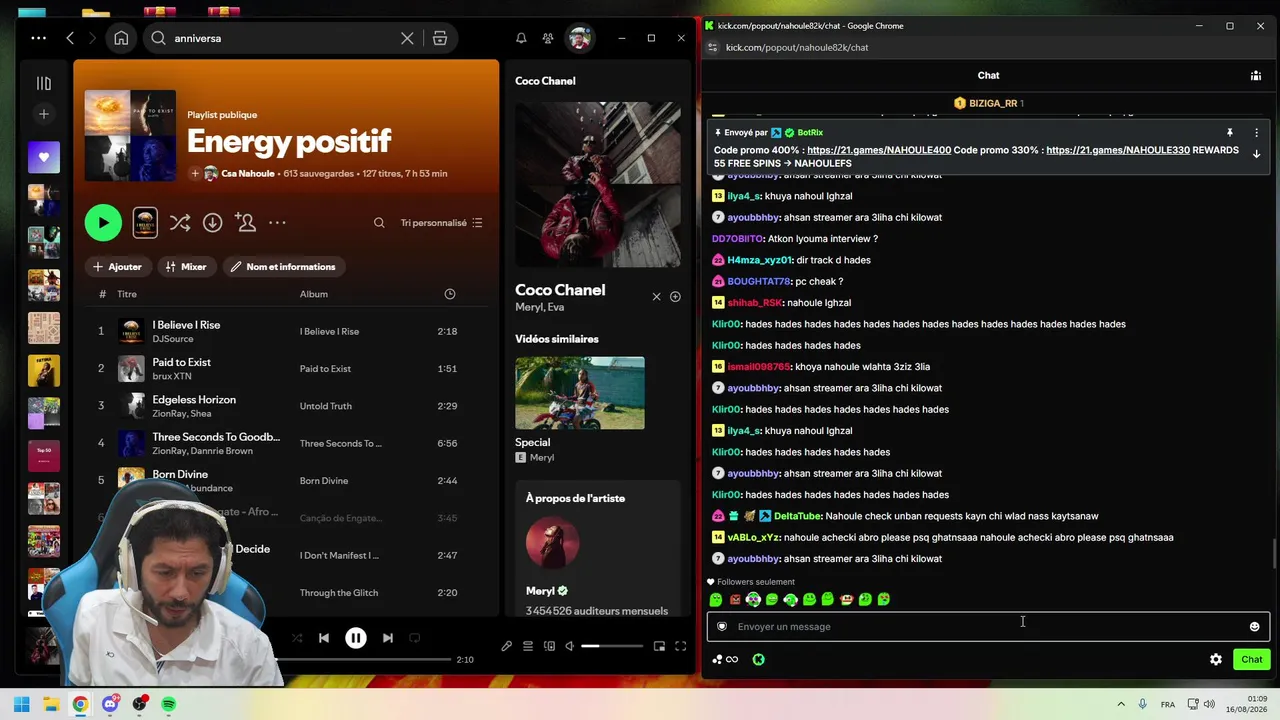Select track I Believe I Rise
This screenshot has height=720, width=1280.
pos(286,331)
